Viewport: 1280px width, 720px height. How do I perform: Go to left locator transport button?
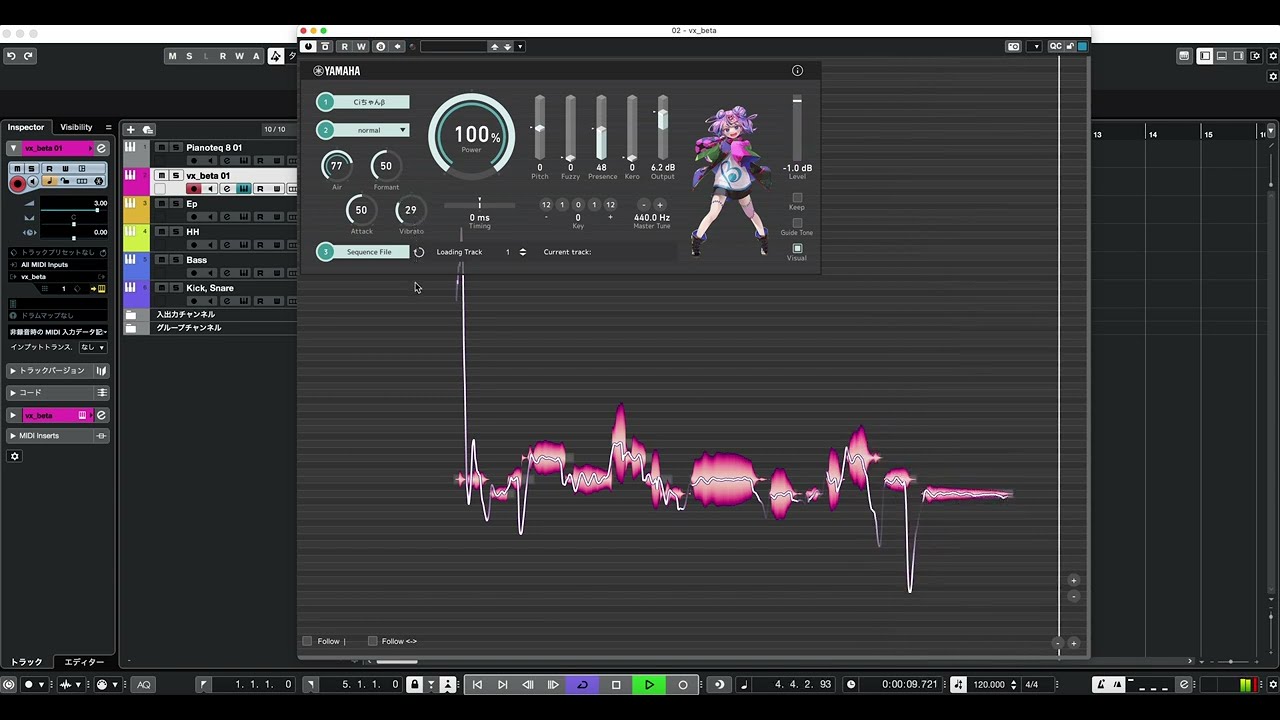point(477,685)
